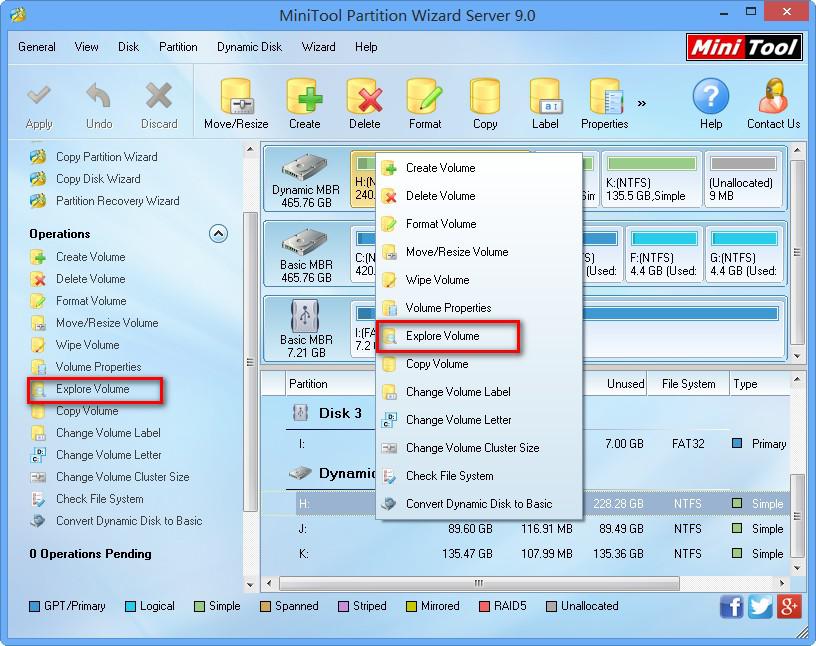Viewport: 816px width, 646px height.
Task: Choose Change Volume Cluster Size in context menu
Action: click(x=479, y=448)
